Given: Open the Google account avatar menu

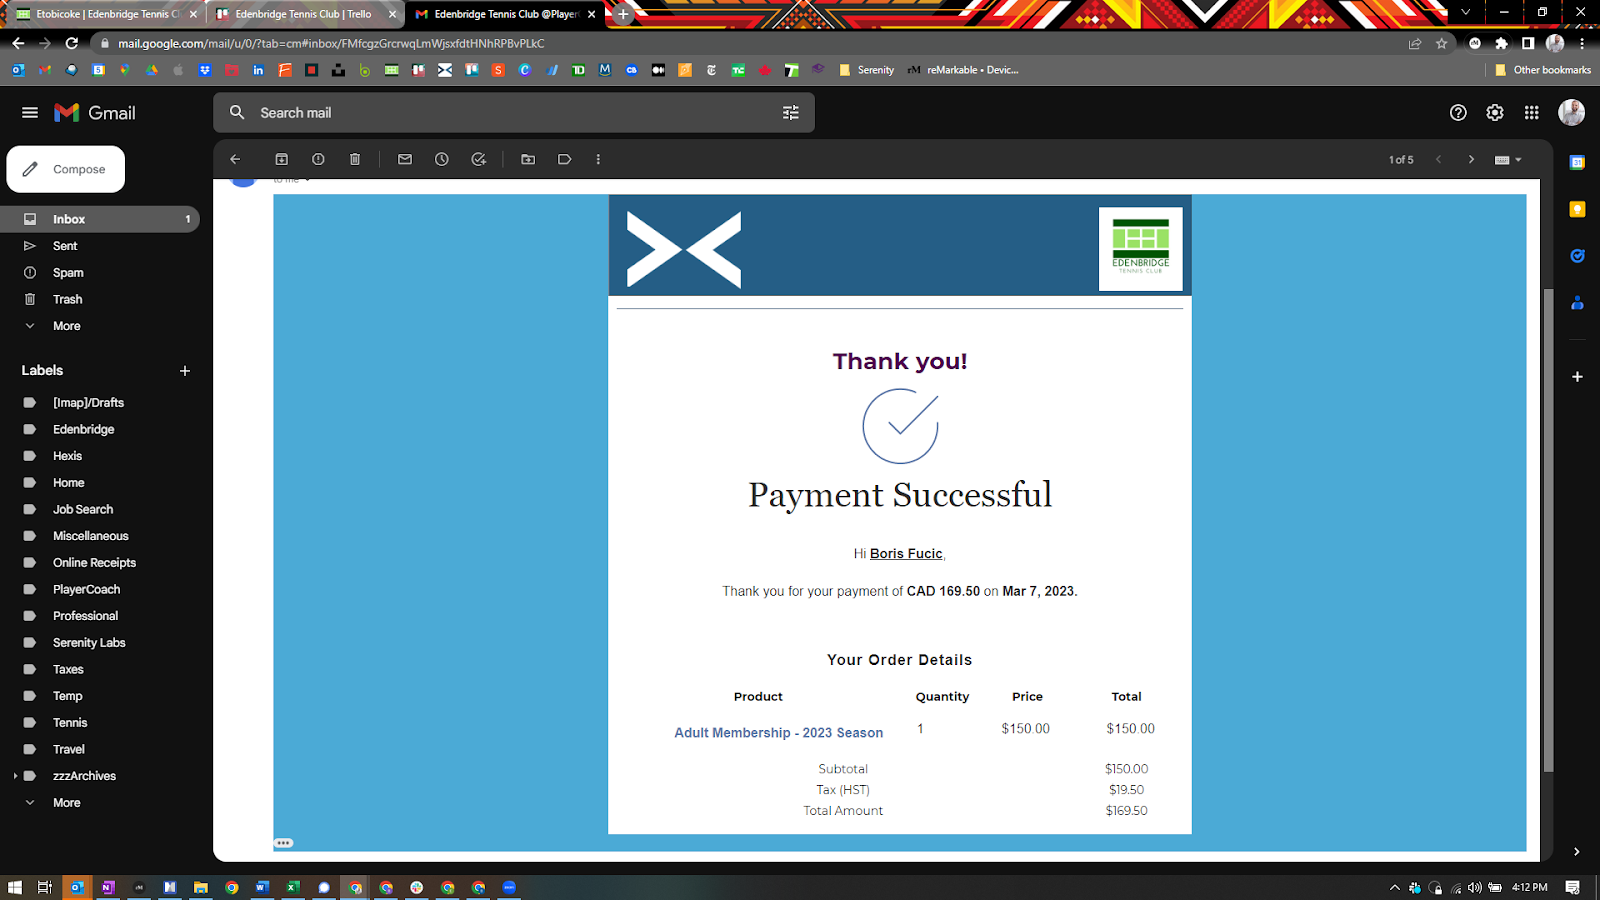Looking at the screenshot, I should (x=1572, y=113).
